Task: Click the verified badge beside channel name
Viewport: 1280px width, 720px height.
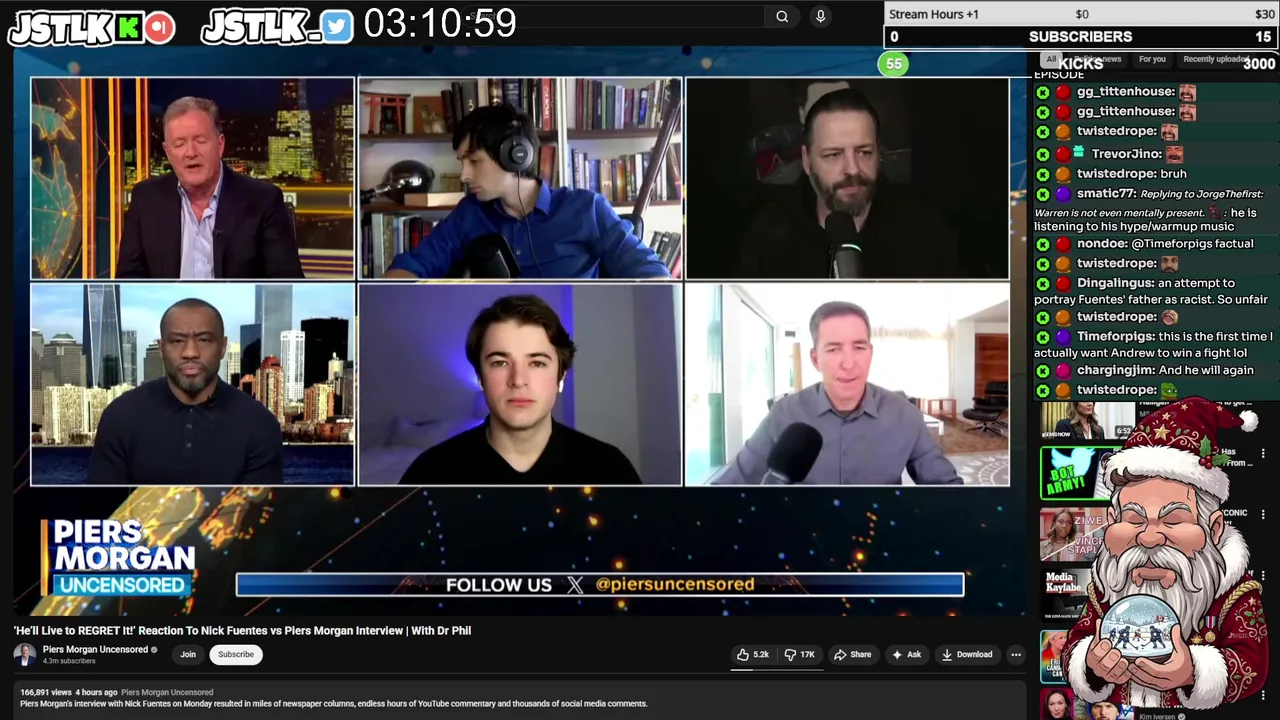Action: (154, 649)
